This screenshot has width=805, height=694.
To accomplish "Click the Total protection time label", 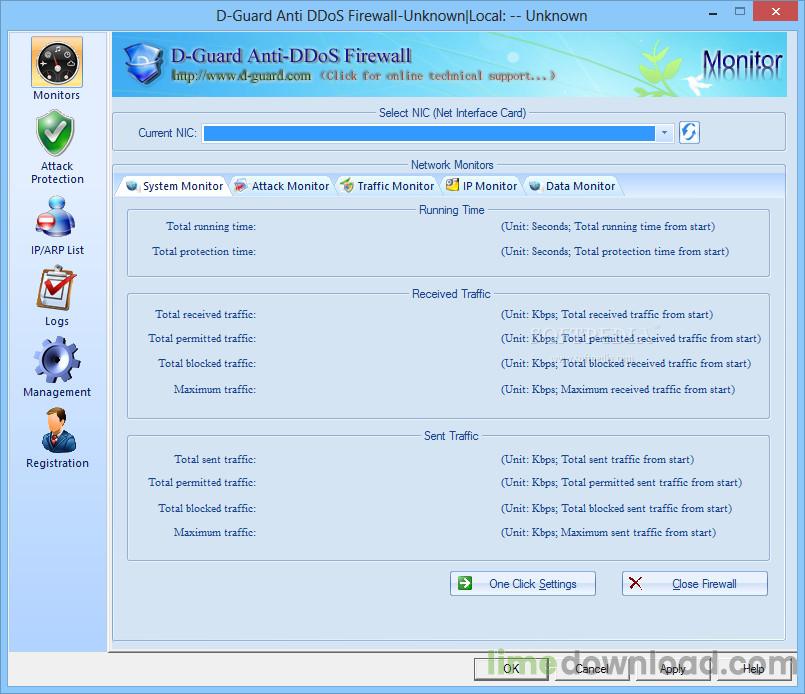I will point(203,252).
